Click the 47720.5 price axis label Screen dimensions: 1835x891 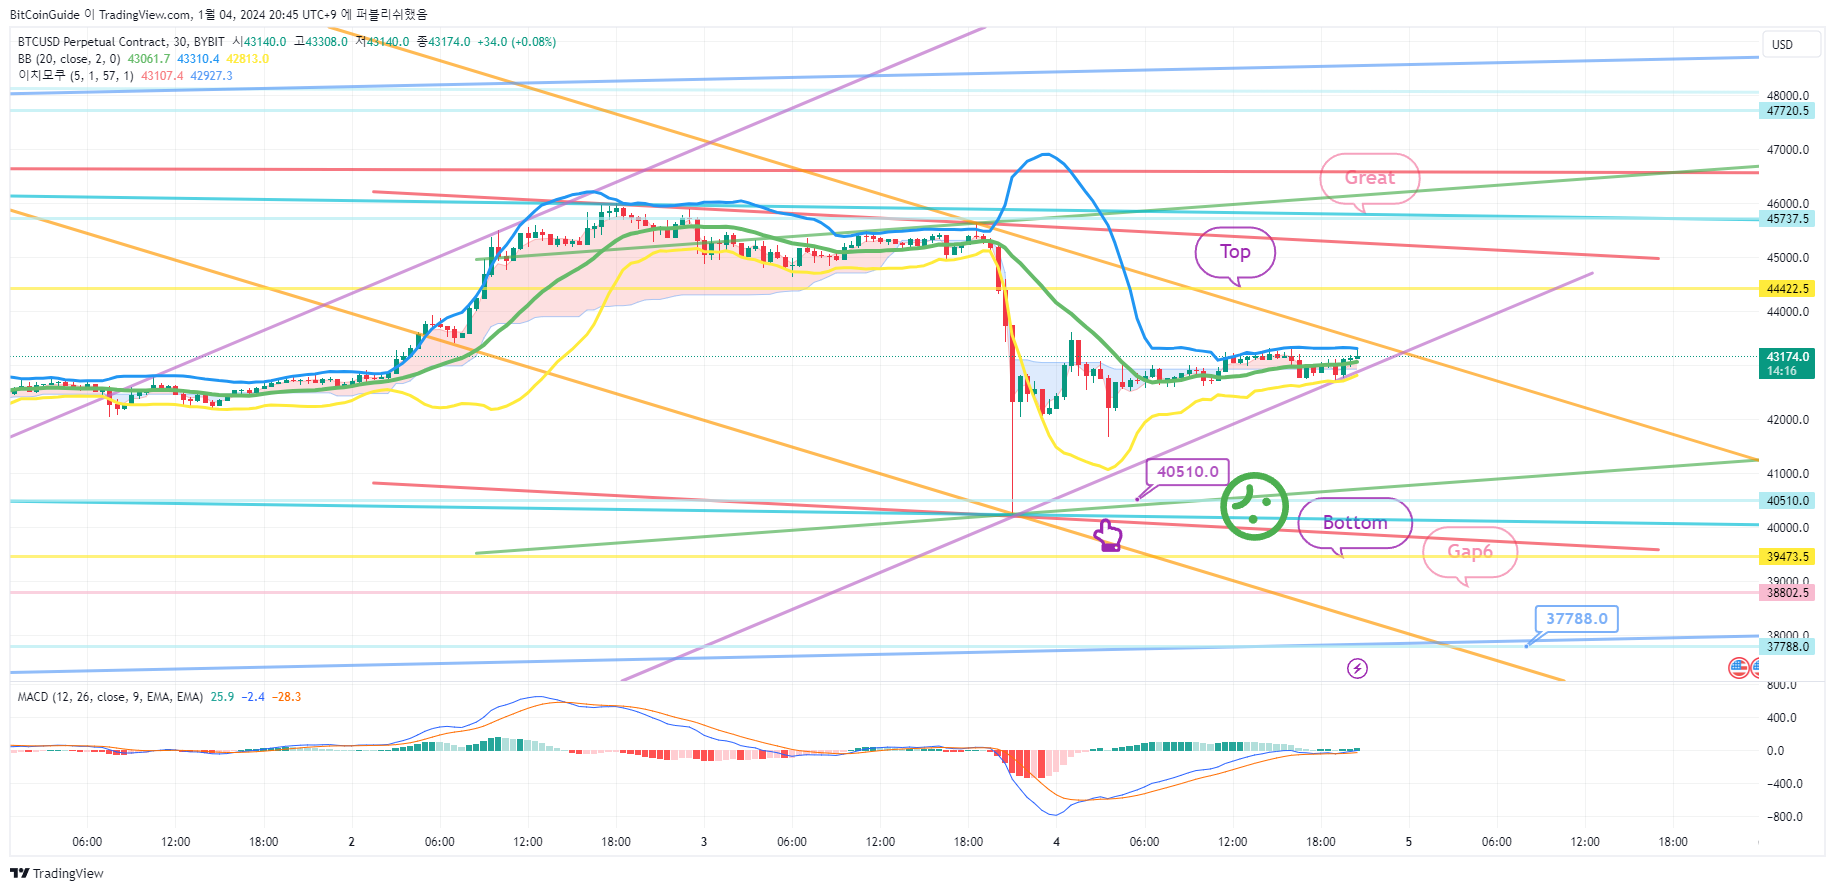click(1787, 111)
